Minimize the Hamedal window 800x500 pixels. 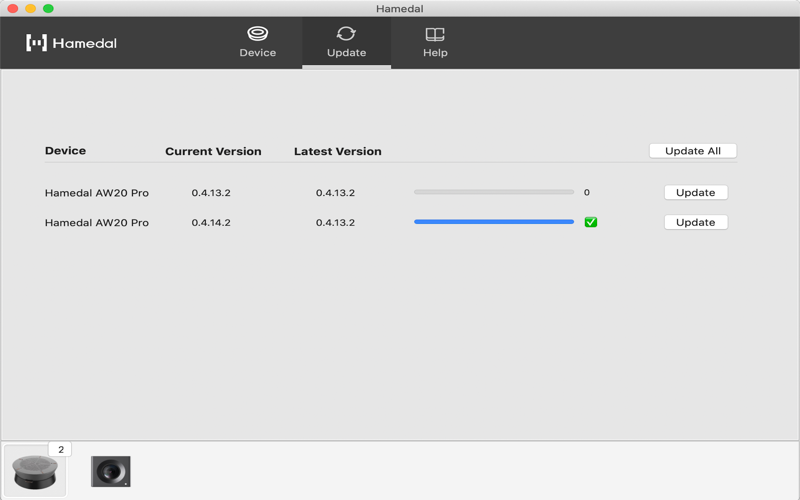(x=31, y=8)
